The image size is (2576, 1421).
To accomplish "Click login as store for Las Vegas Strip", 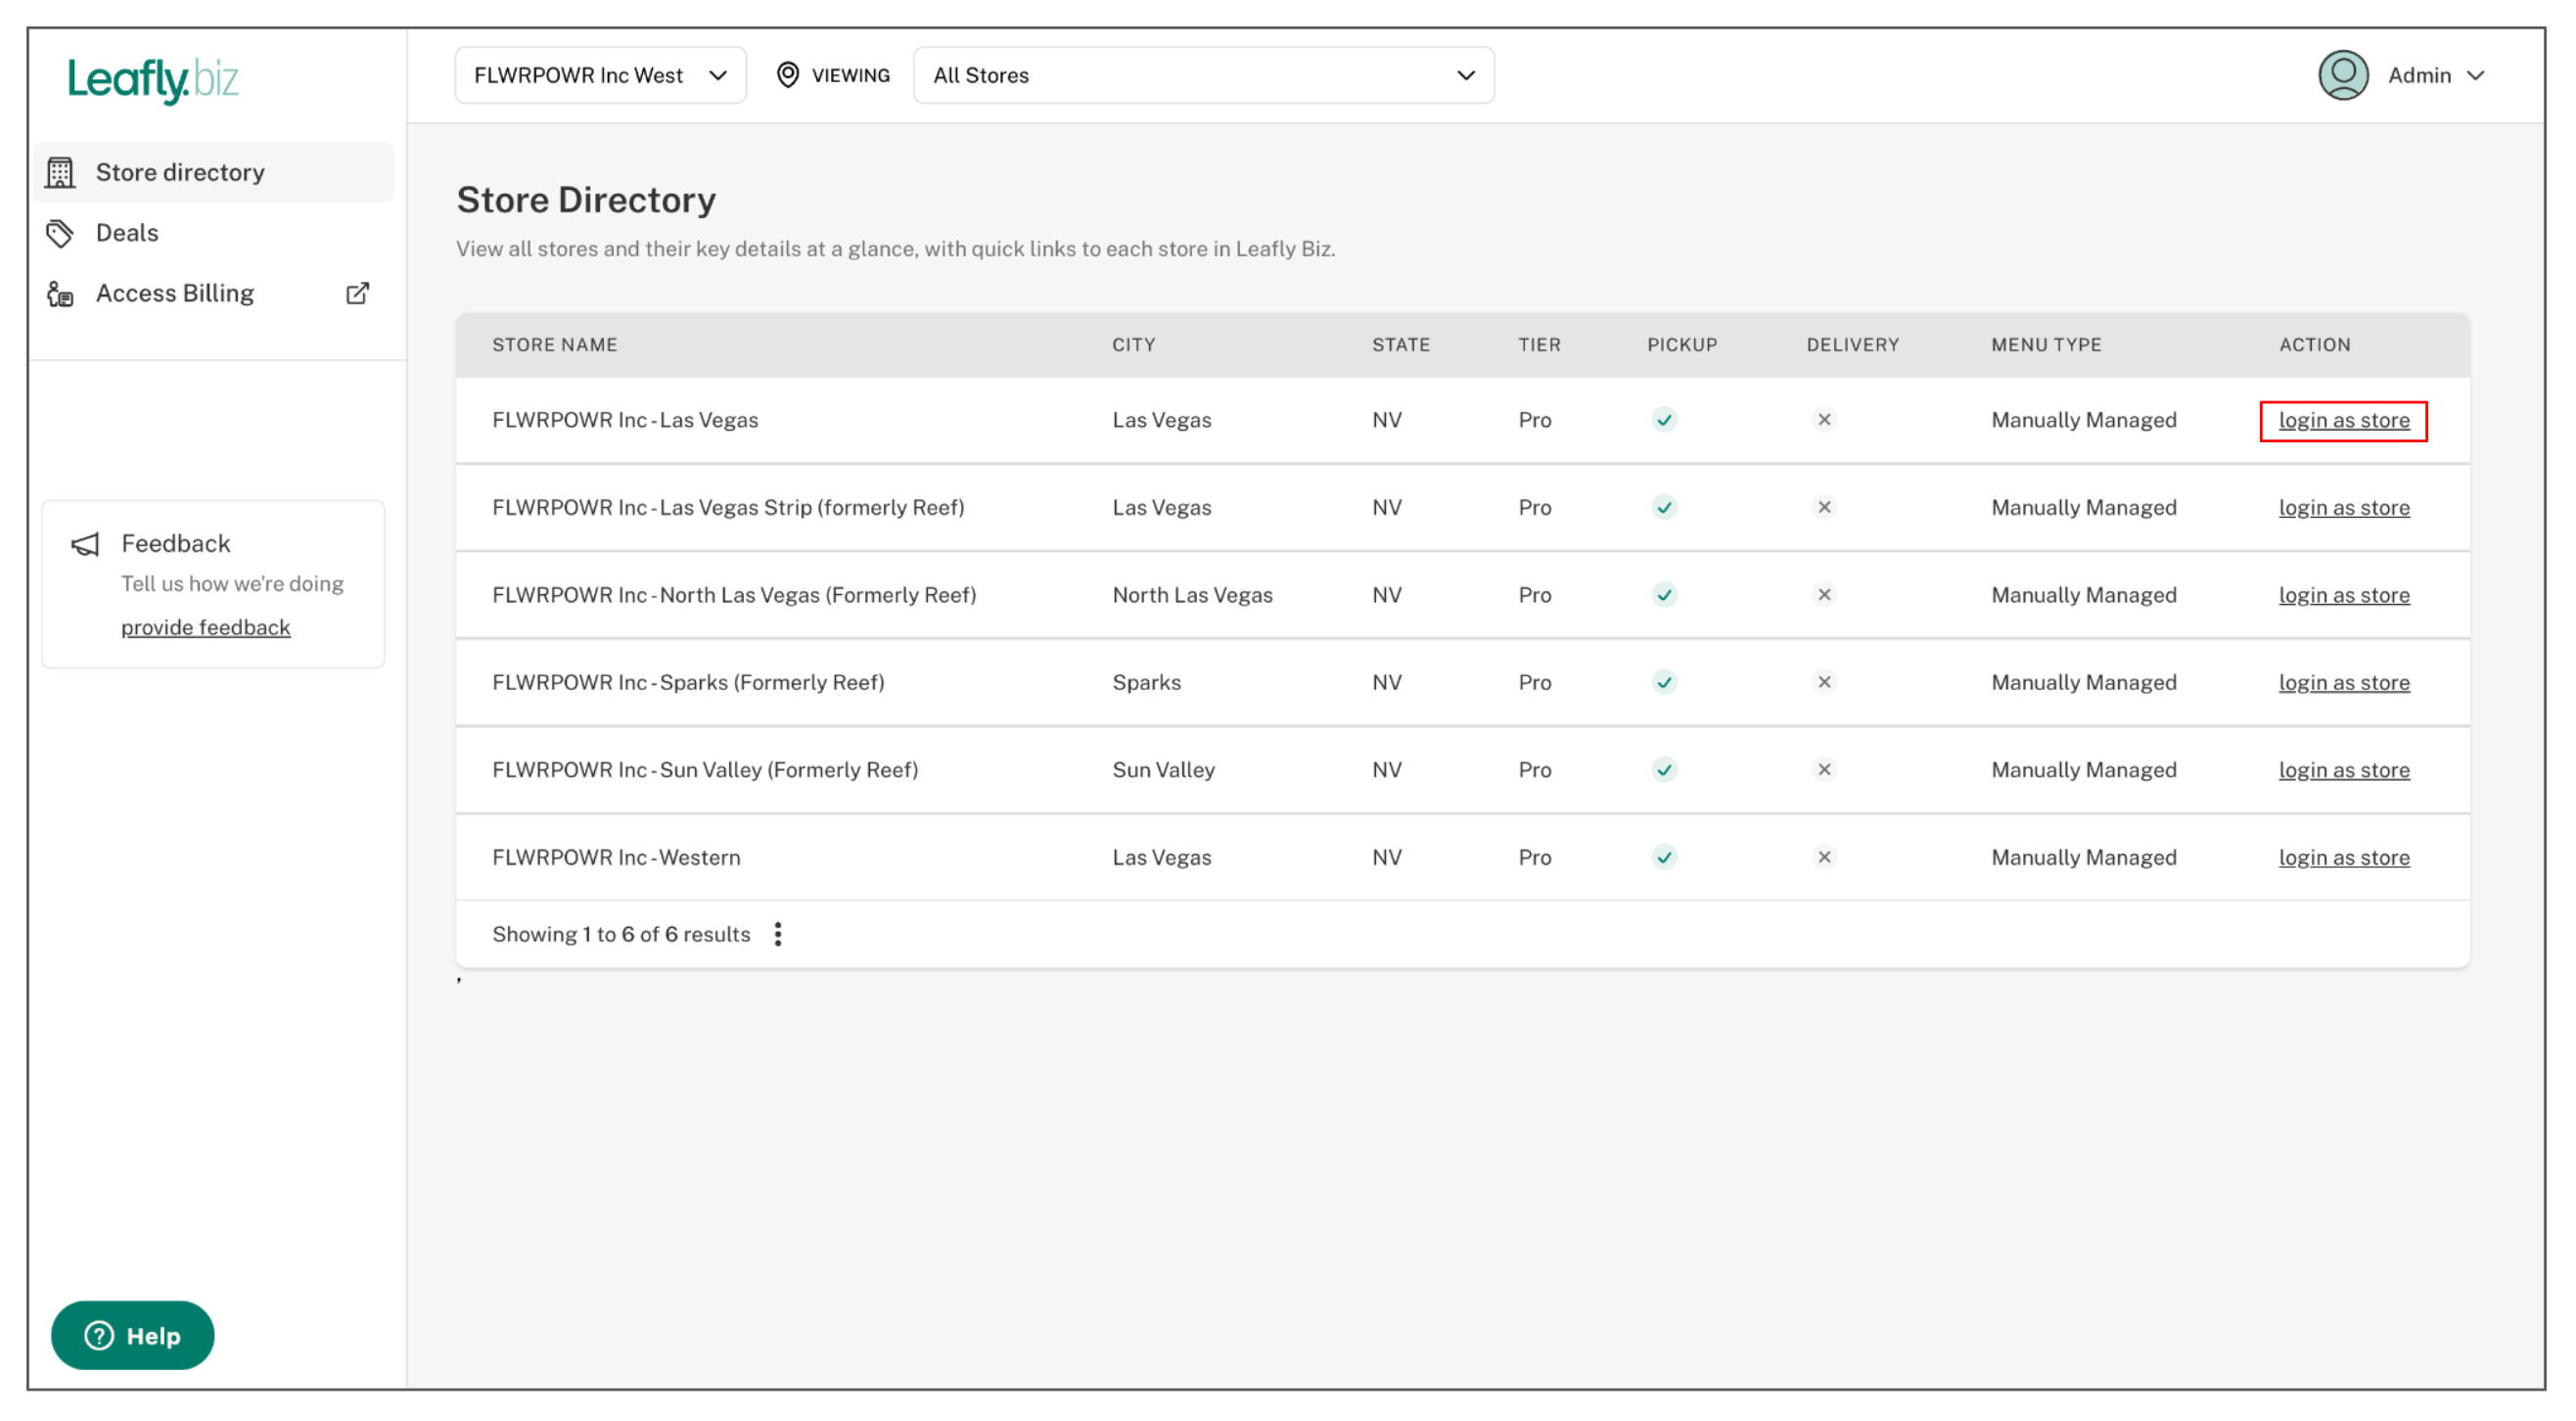I will [x=2343, y=508].
